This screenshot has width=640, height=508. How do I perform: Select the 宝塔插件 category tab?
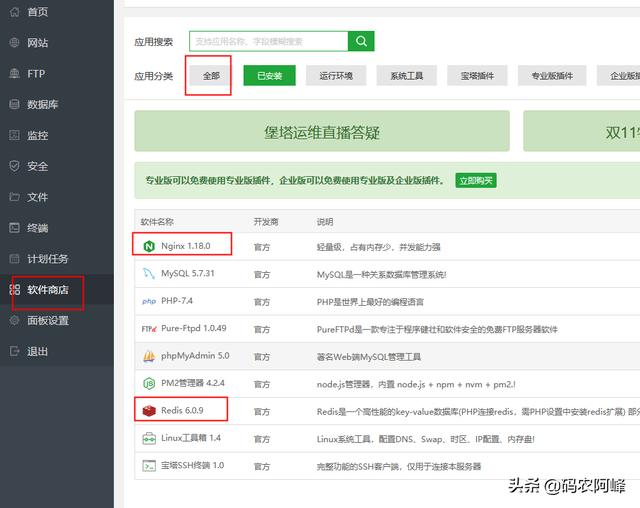coord(477,75)
